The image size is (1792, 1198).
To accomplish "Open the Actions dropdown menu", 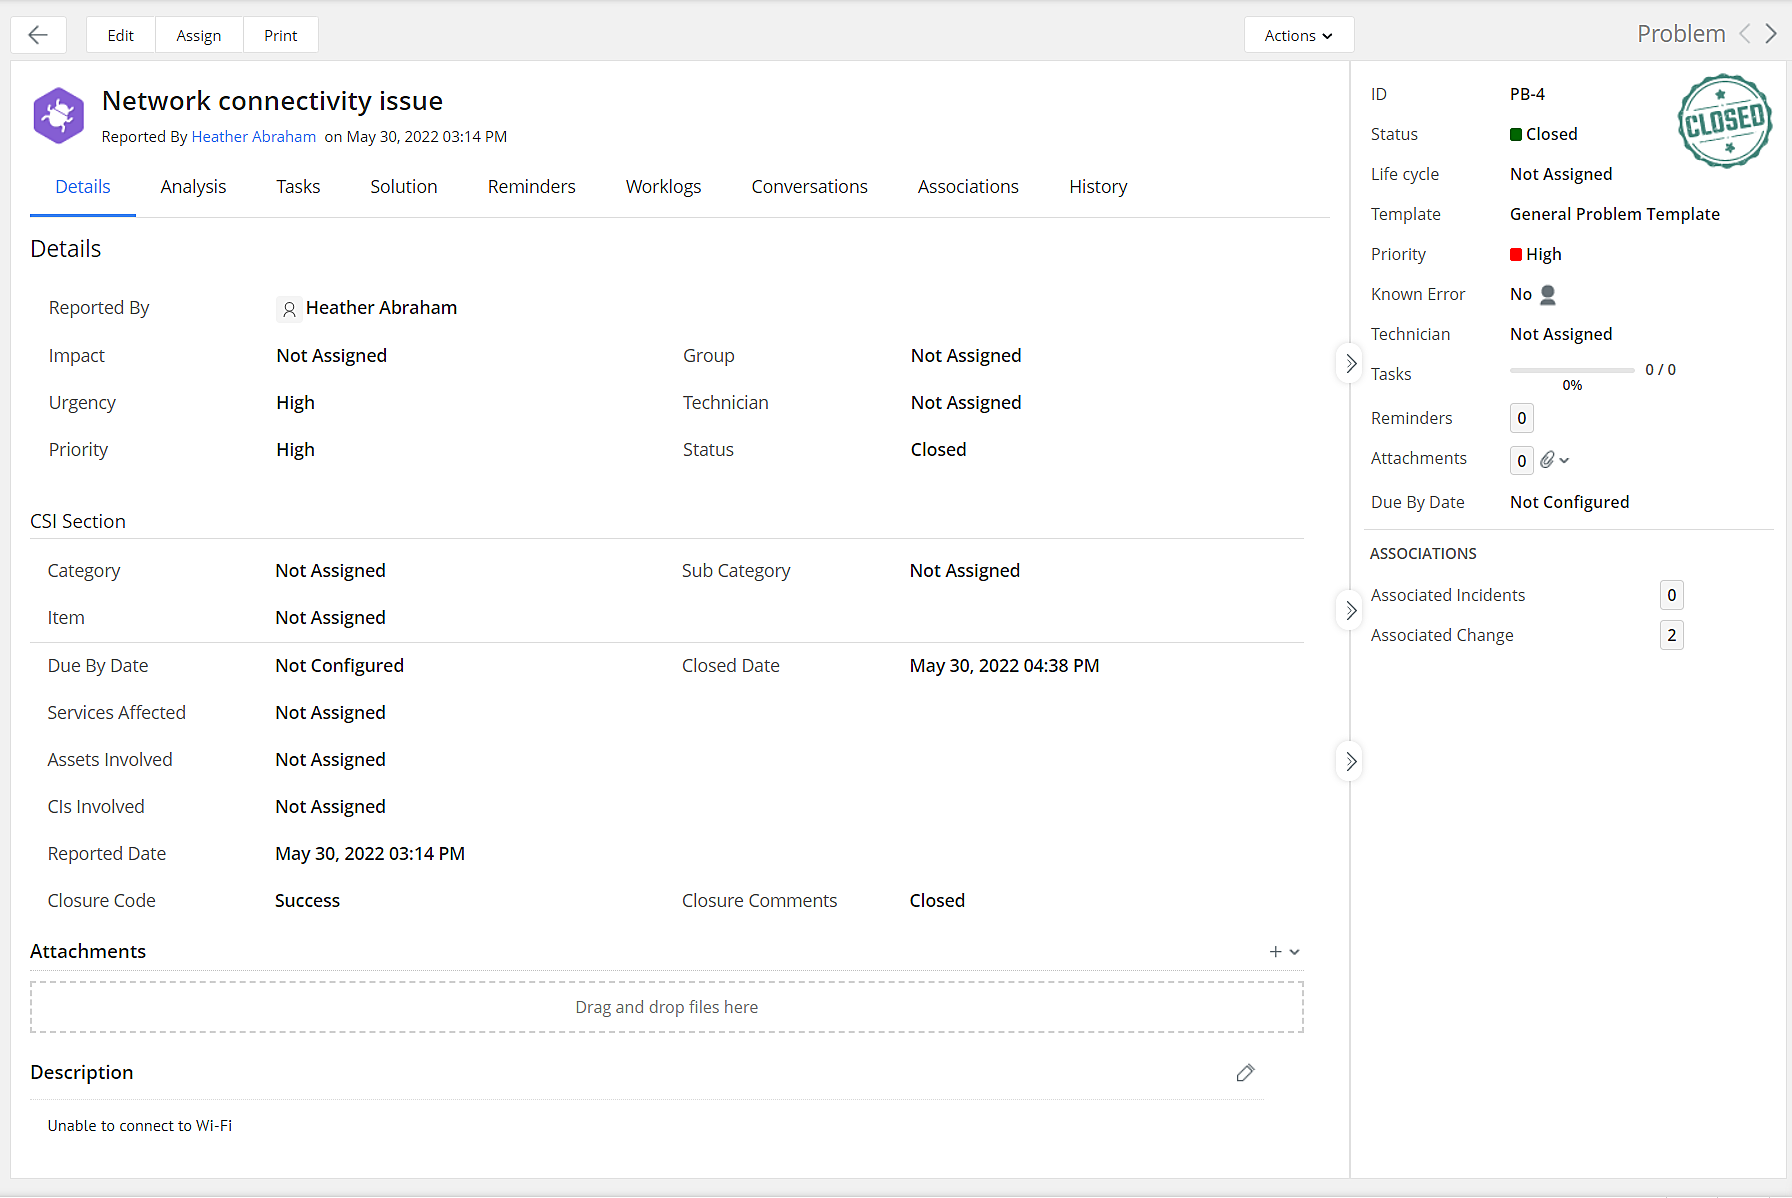I will point(1298,35).
